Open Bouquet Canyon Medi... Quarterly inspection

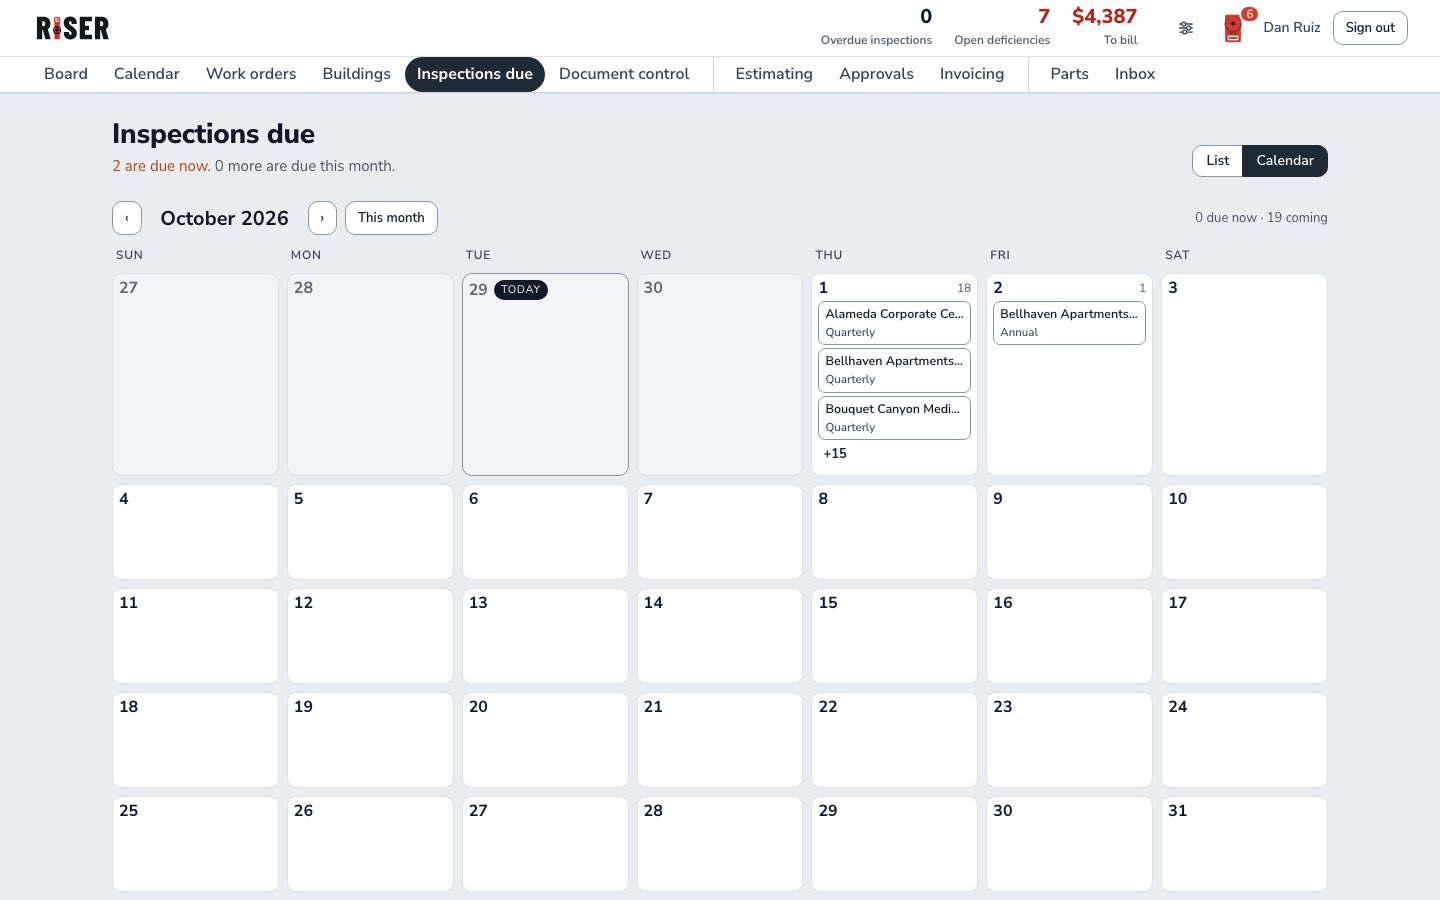[894, 418]
